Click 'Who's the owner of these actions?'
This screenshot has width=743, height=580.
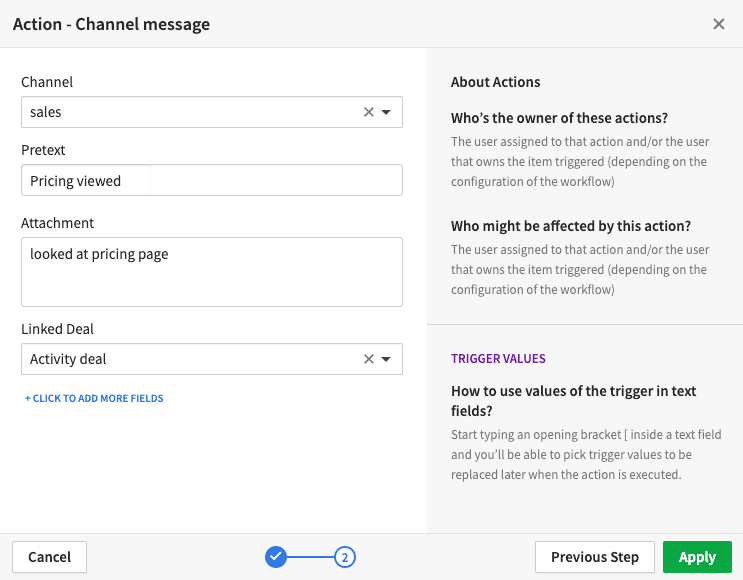coord(559,118)
